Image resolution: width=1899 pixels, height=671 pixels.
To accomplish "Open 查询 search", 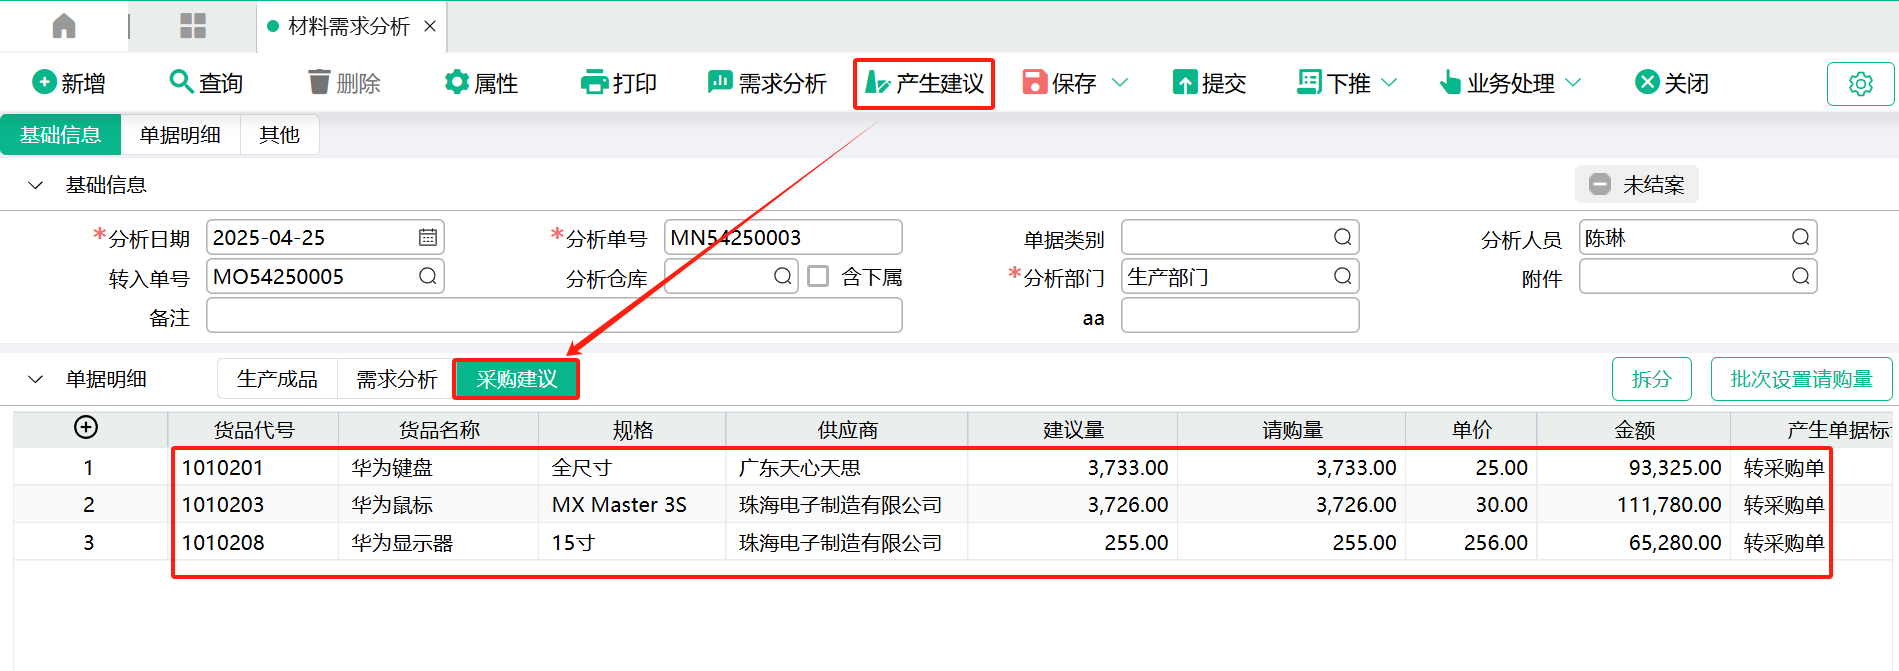I will 206,83.
